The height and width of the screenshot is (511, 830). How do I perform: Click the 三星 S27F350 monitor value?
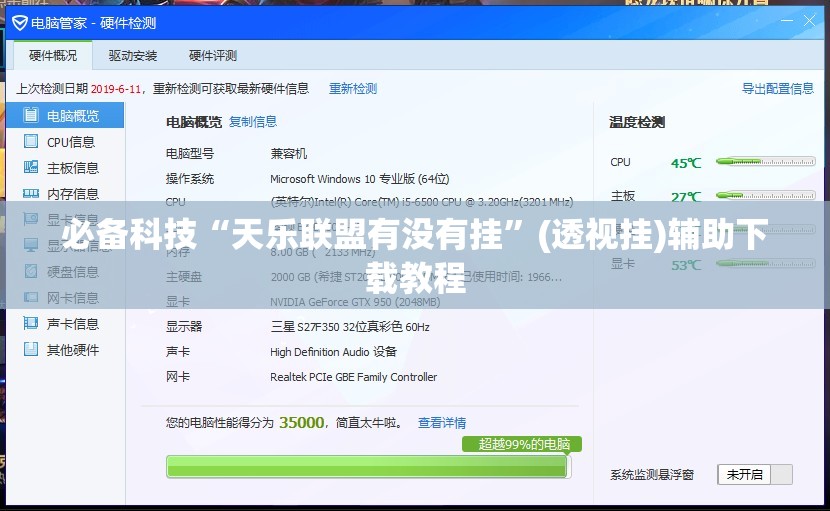(349, 327)
